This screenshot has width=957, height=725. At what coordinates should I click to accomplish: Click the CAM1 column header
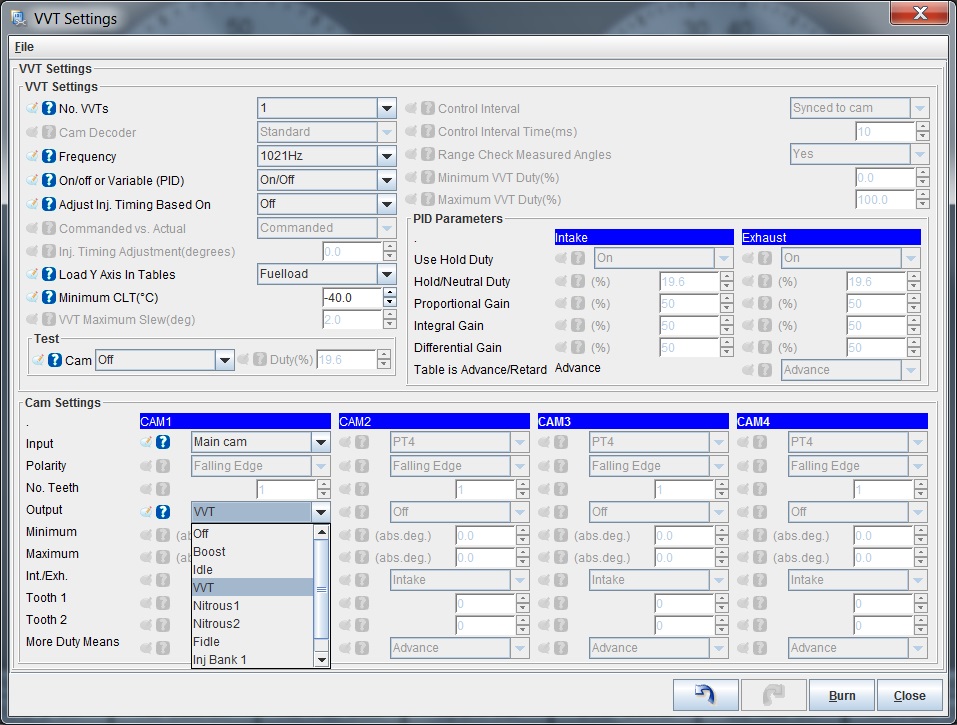(x=235, y=422)
